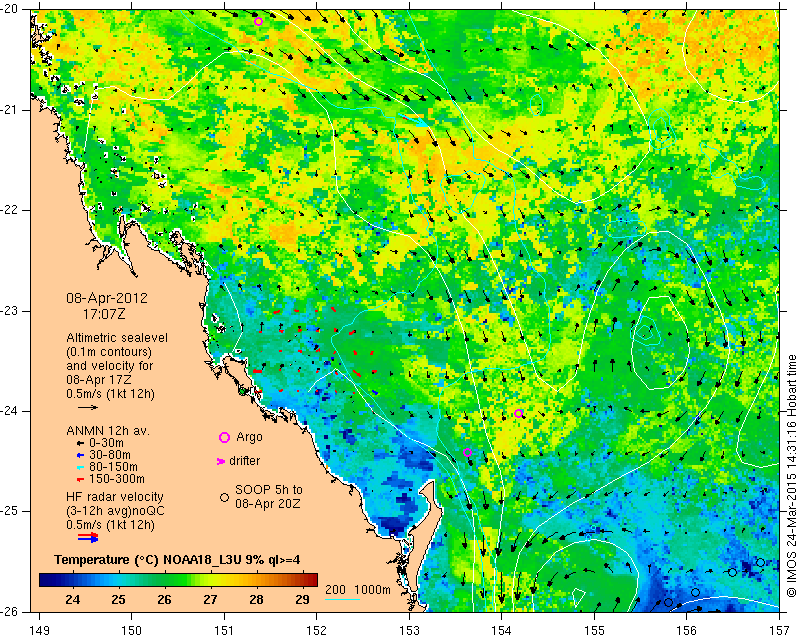The width and height of the screenshot is (800, 640).
Task: Click the '(3-12h avg)noQC' legend text
Action: pyautogui.click(x=116, y=511)
